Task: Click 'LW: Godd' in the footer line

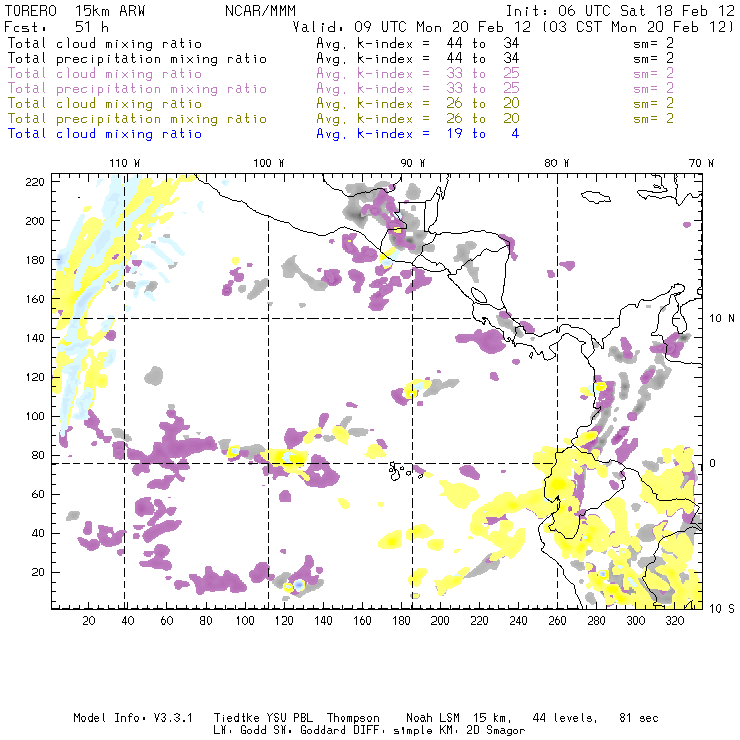Action: coord(240,730)
